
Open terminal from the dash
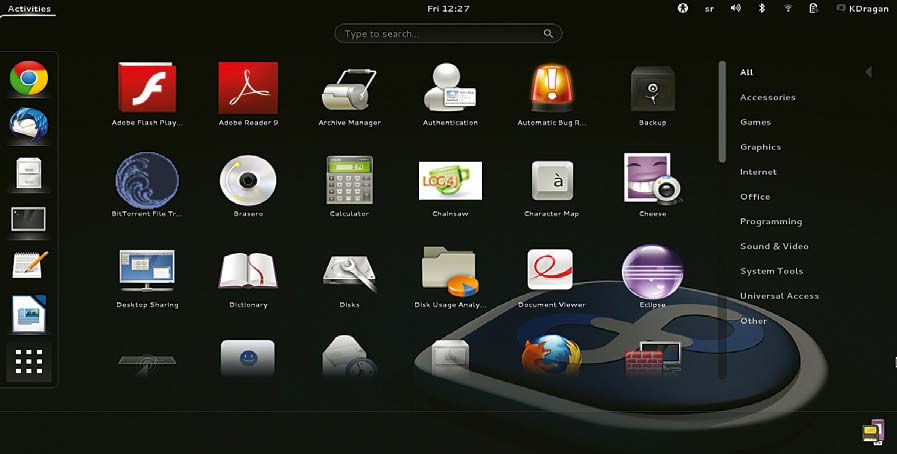(x=29, y=219)
